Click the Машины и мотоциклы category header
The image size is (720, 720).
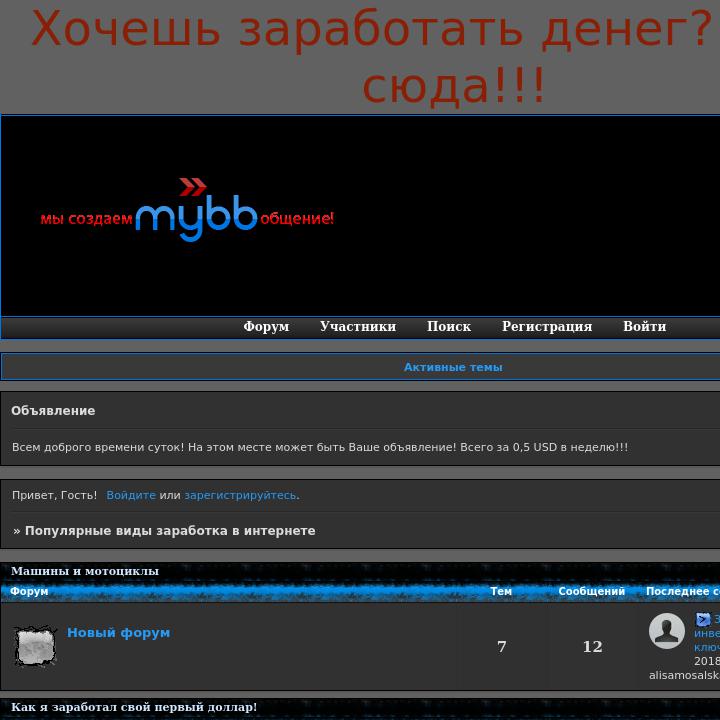click(85, 571)
